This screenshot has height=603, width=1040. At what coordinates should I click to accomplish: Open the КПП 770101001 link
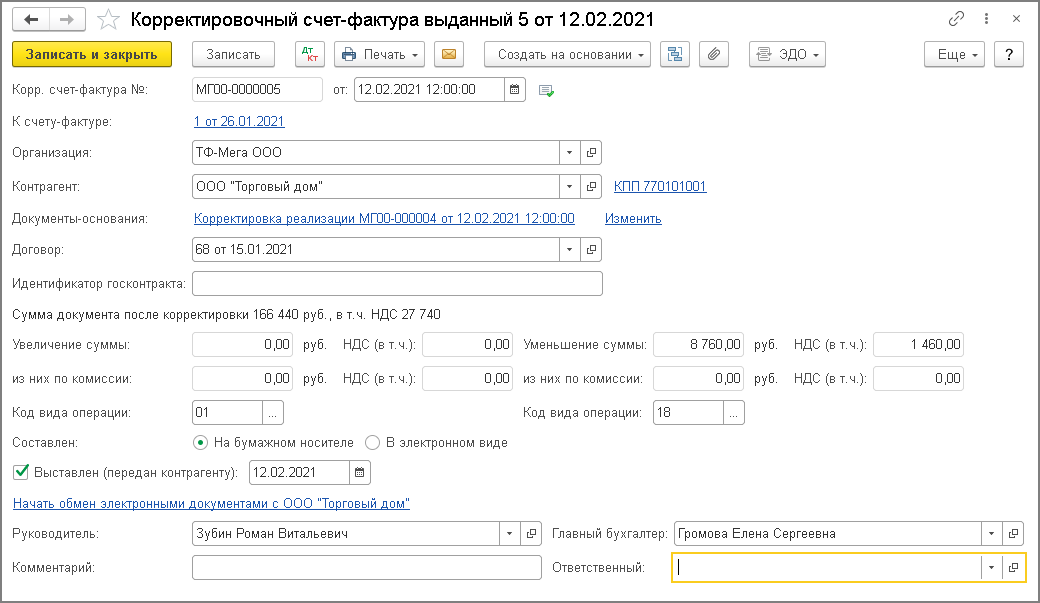(660, 186)
